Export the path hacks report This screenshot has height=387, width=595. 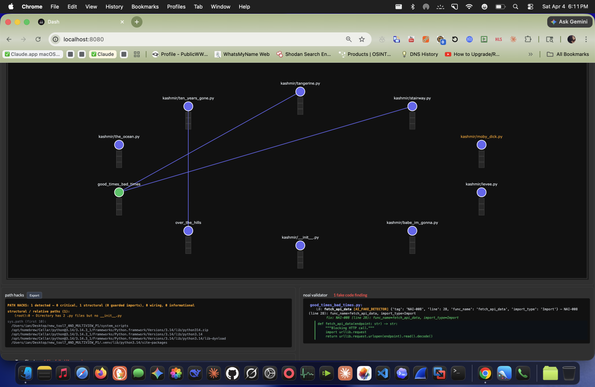tap(35, 295)
